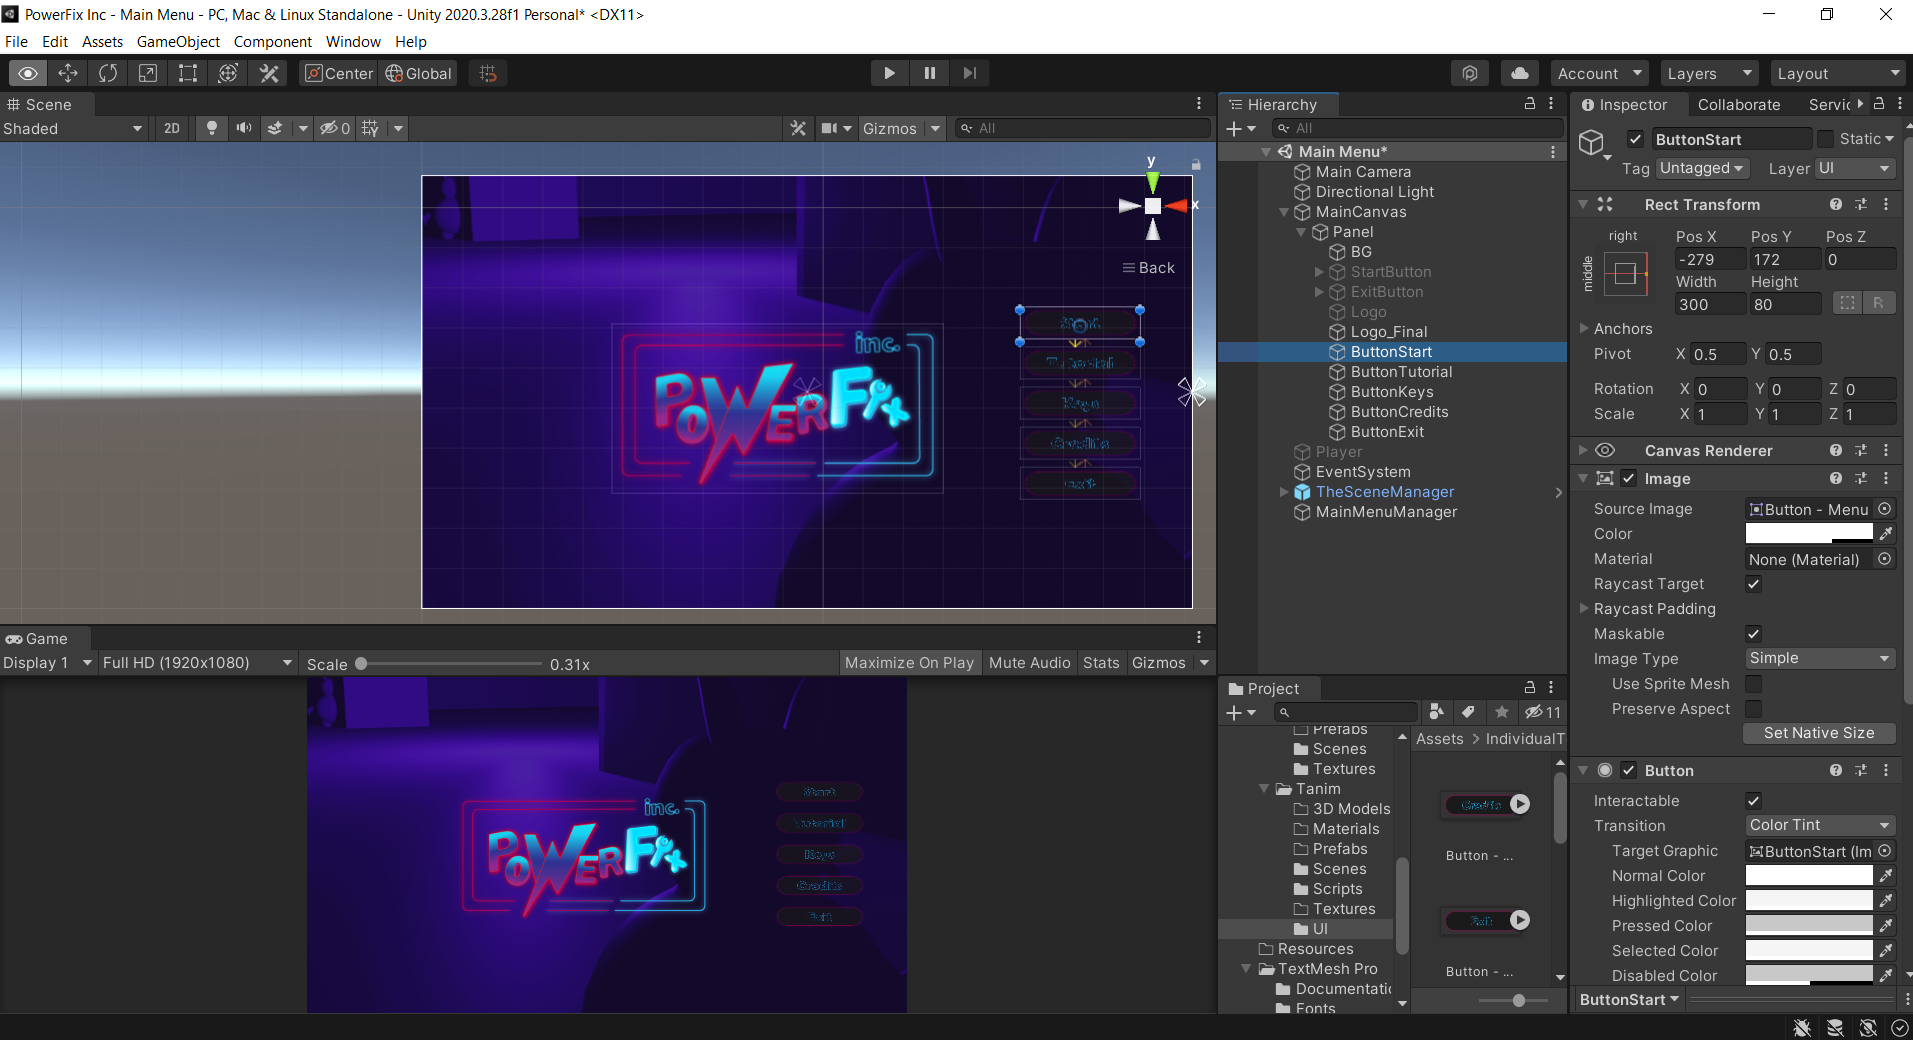Click Set Native Size button
This screenshot has width=1913, height=1040.
[1819, 733]
